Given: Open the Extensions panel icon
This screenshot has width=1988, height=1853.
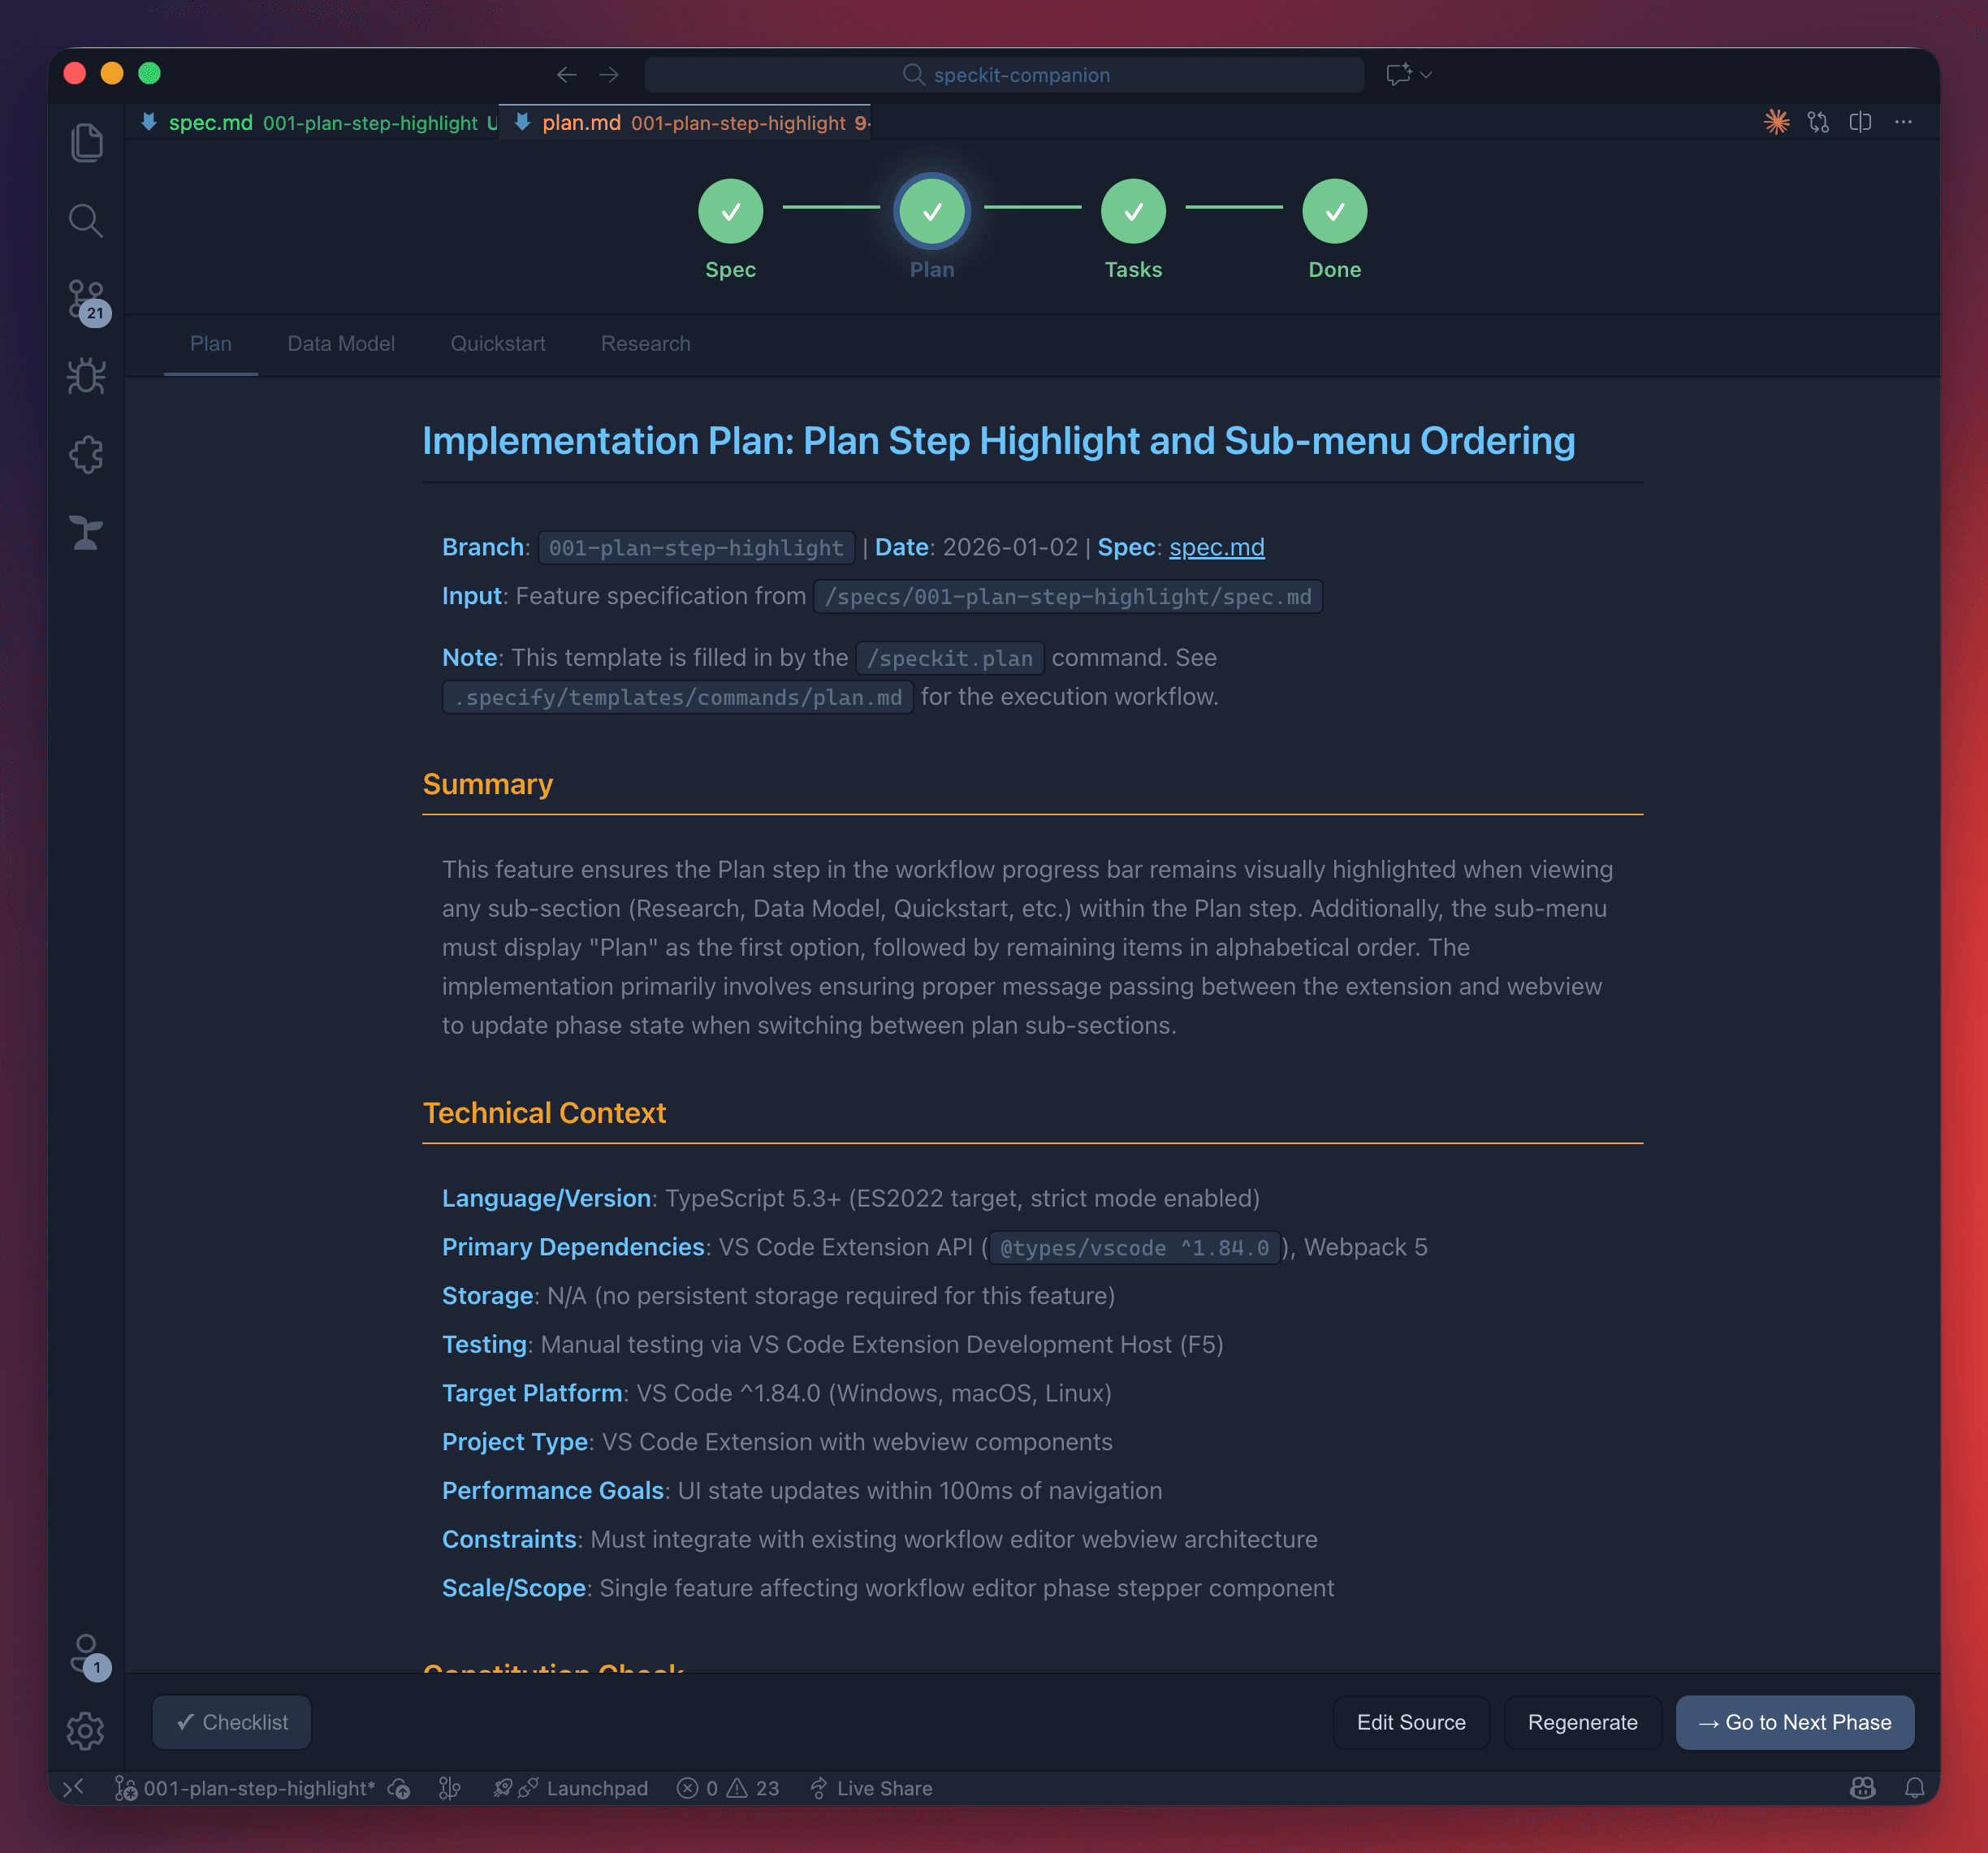Looking at the screenshot, I should tap(86, 454).
